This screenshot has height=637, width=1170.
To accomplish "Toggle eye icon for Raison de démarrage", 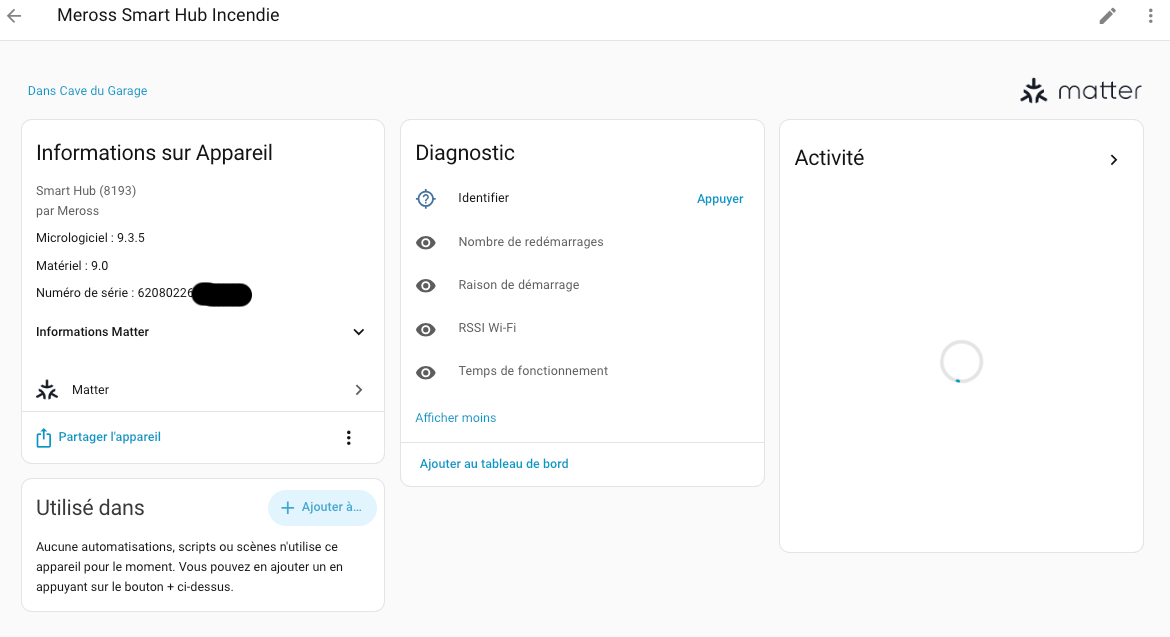I will click(425, 286).
